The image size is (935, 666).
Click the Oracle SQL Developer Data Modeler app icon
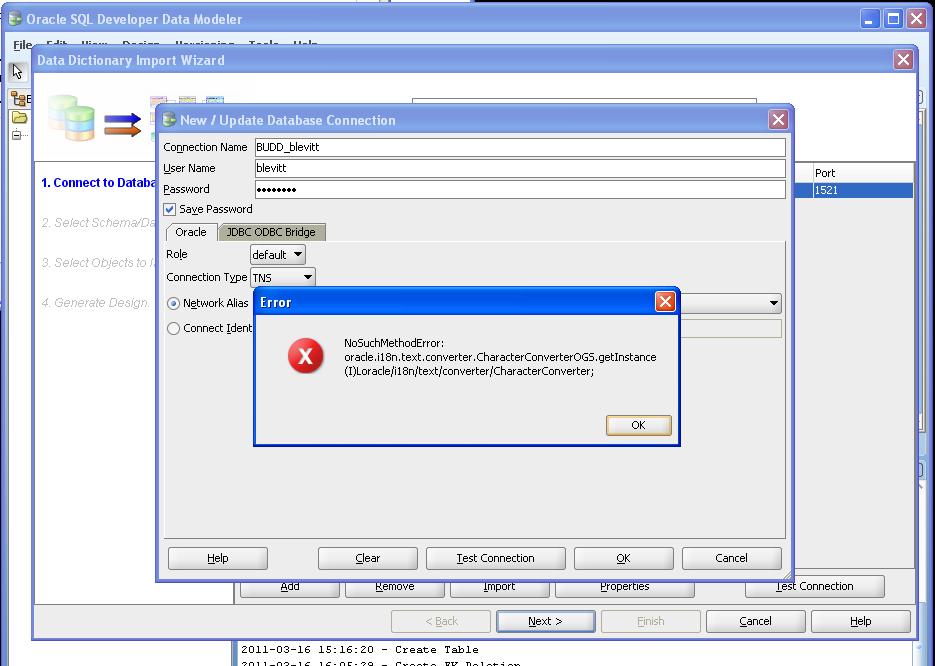tap(14, 18)
